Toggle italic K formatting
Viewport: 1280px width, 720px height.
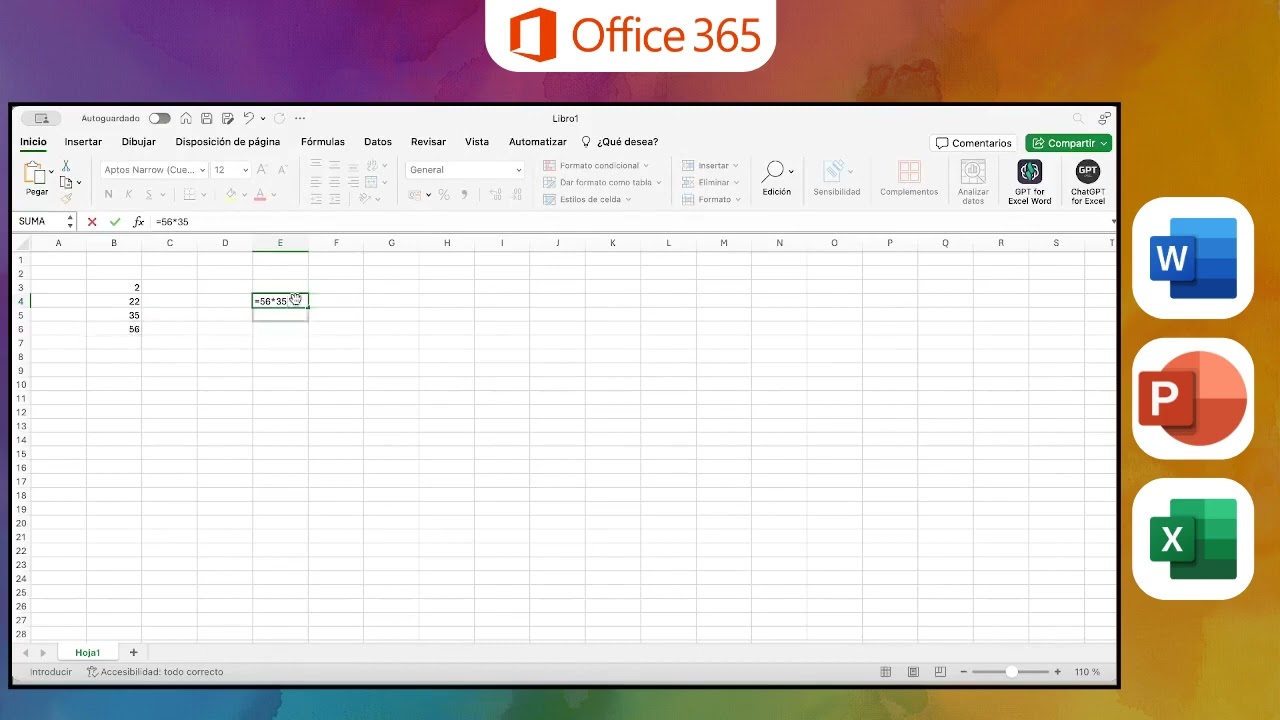[x=128, y=194]
